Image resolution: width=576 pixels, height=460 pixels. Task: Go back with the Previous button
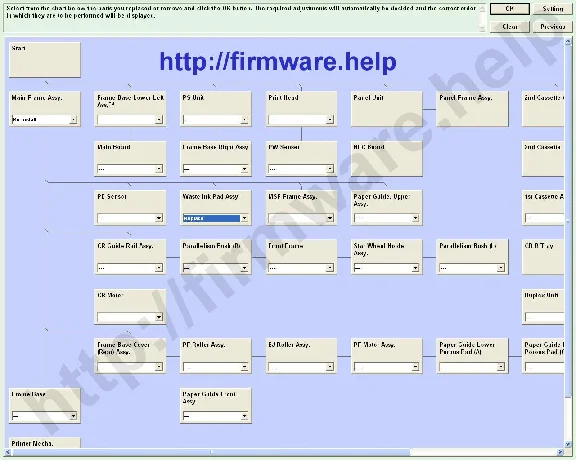tap(552, 26)
